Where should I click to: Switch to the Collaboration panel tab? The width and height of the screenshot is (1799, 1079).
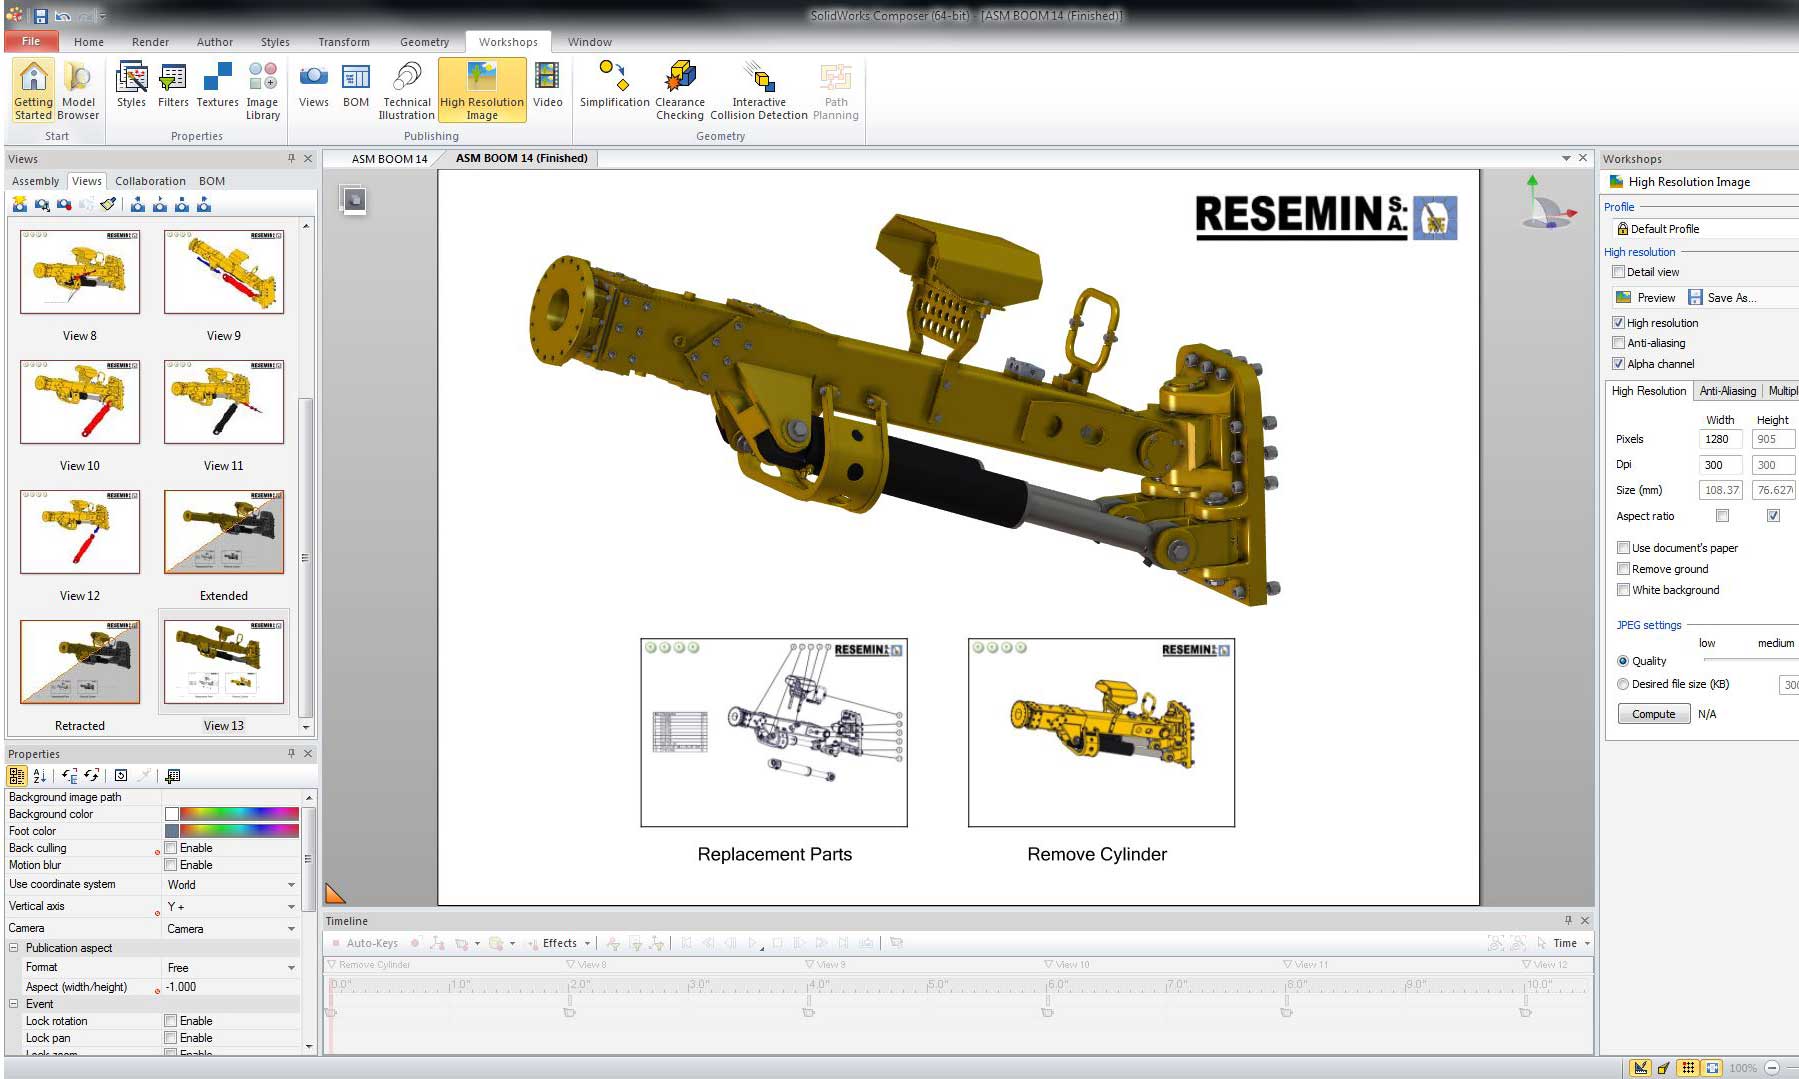point(150,181)
